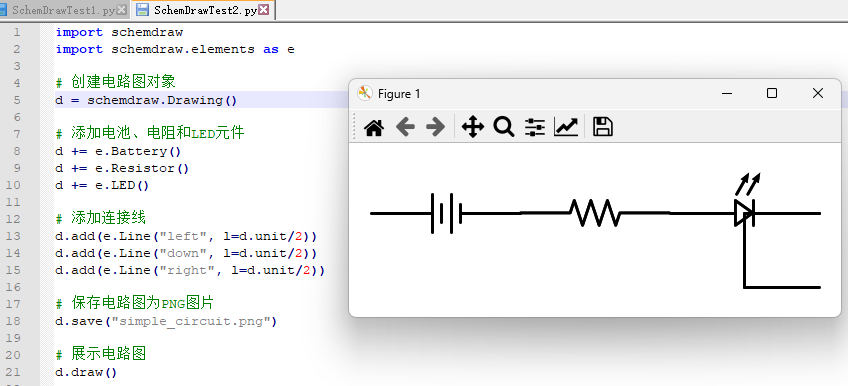The image size is (848, 386).
Task: Click the 'd += e.LED()' line
Action: (x=102, y=185)
